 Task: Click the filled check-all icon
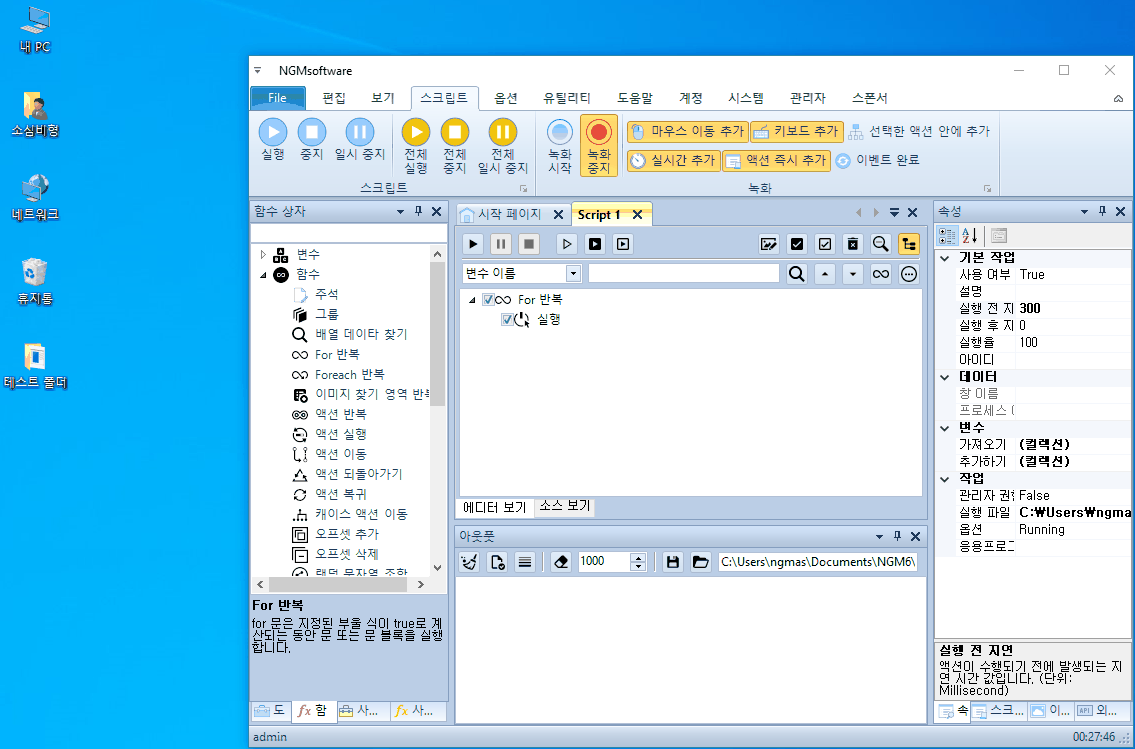[x=797, y=245]
